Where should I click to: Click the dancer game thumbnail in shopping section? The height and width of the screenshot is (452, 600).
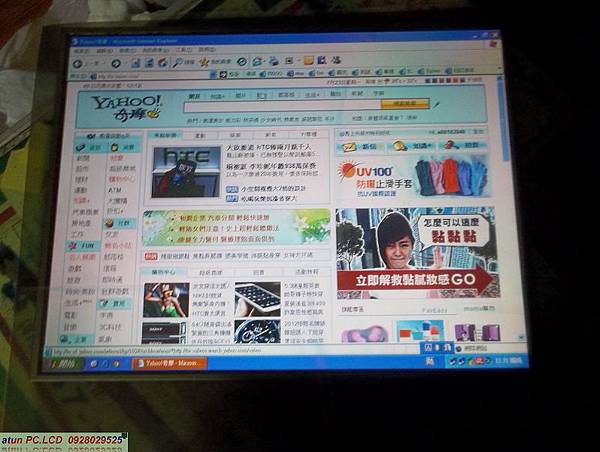coord(166,300)
